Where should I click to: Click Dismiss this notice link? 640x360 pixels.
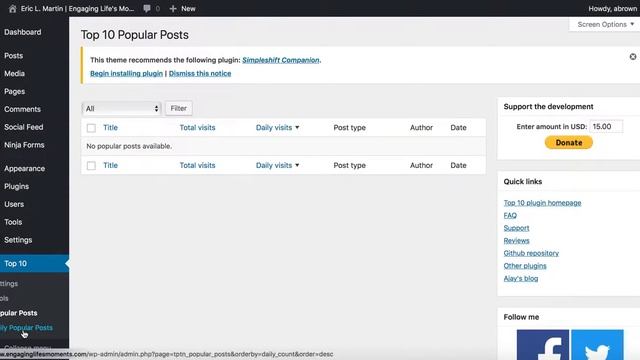200,73
